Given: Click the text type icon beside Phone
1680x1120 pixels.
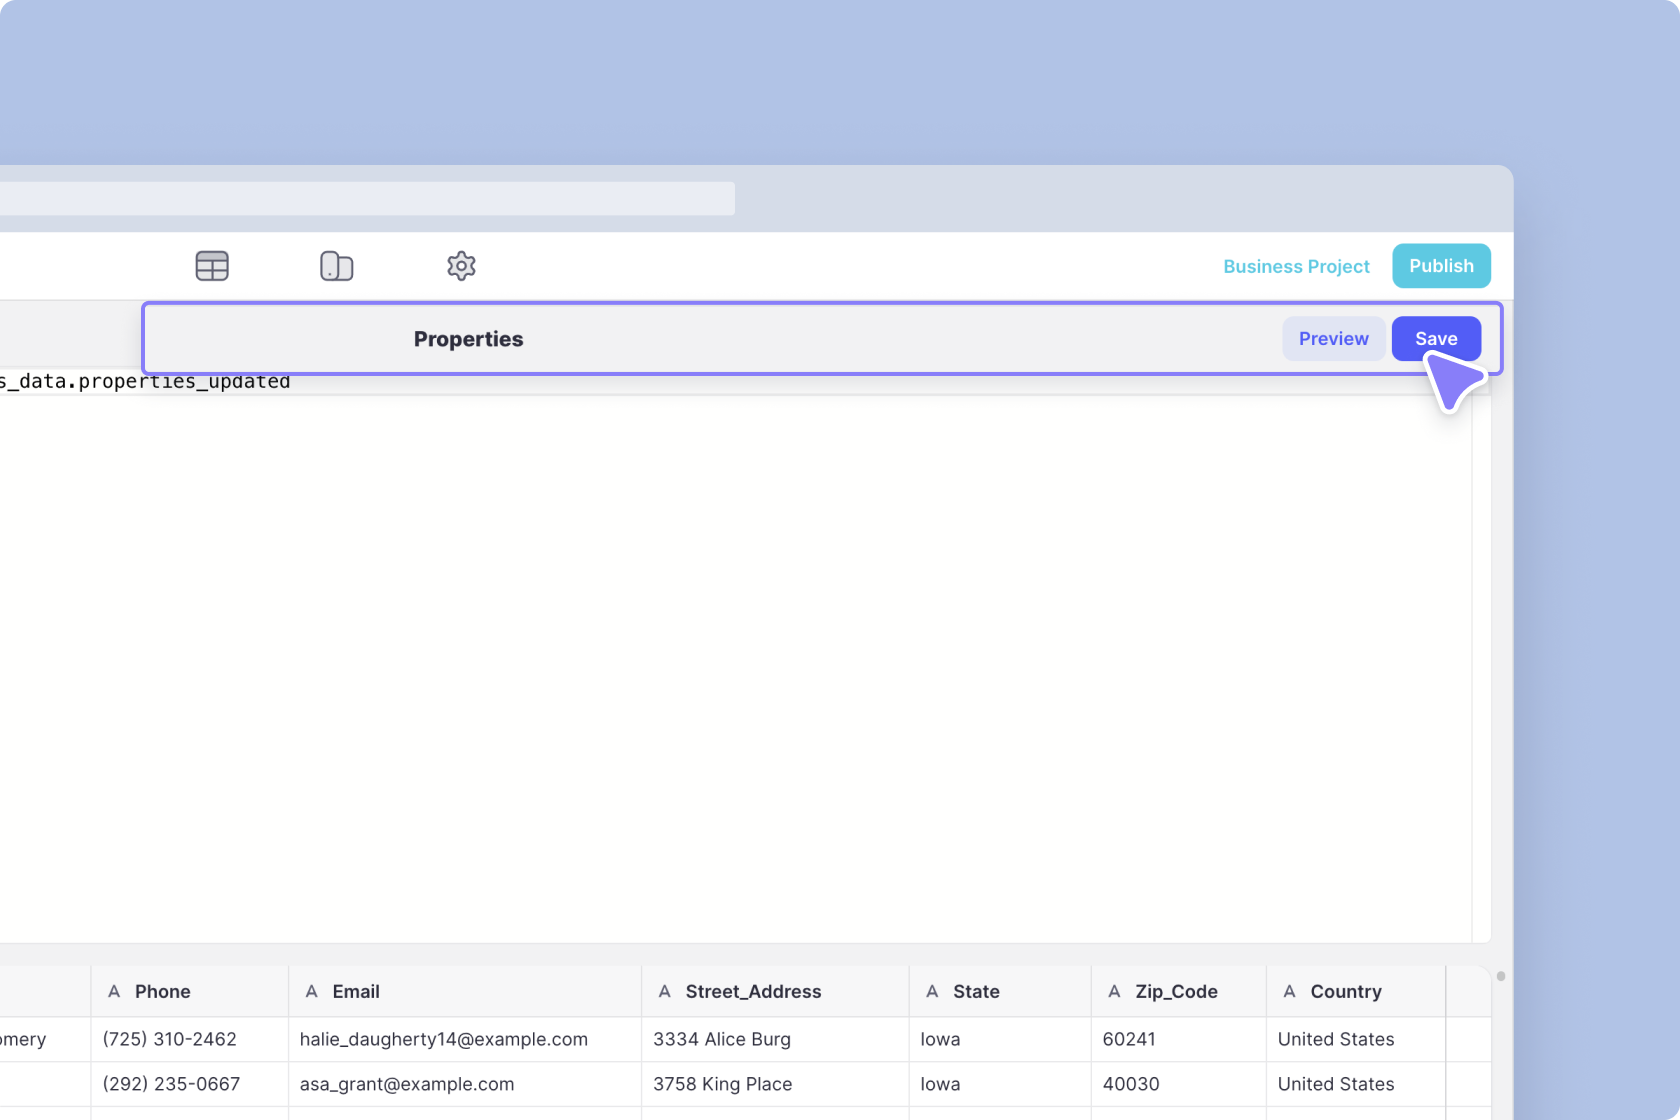Looking at the screenshot, I should [x=114, y=991].
